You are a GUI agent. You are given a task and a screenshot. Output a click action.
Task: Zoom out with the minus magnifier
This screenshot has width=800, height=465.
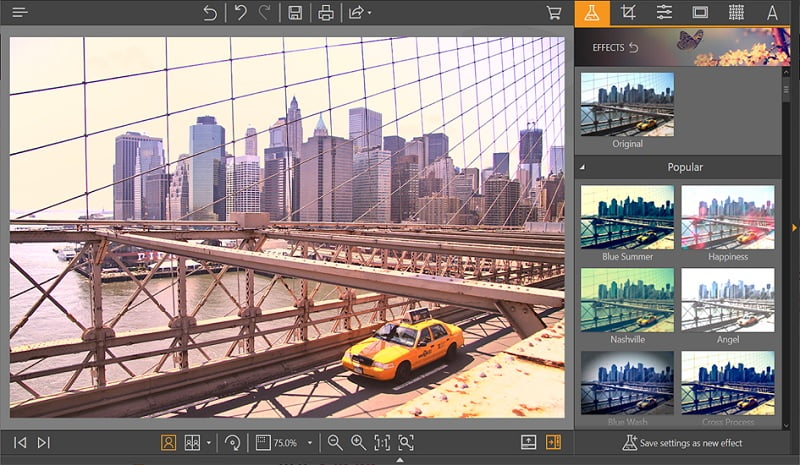[335, 443]
